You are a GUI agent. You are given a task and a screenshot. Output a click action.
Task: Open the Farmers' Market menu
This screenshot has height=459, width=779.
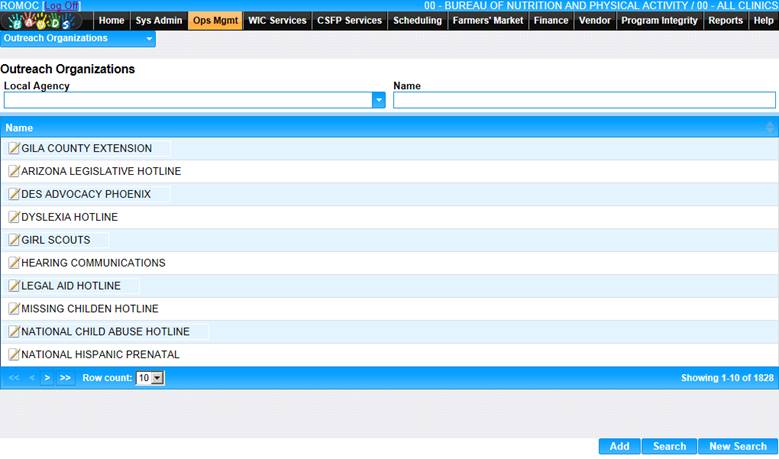point(487,20)
